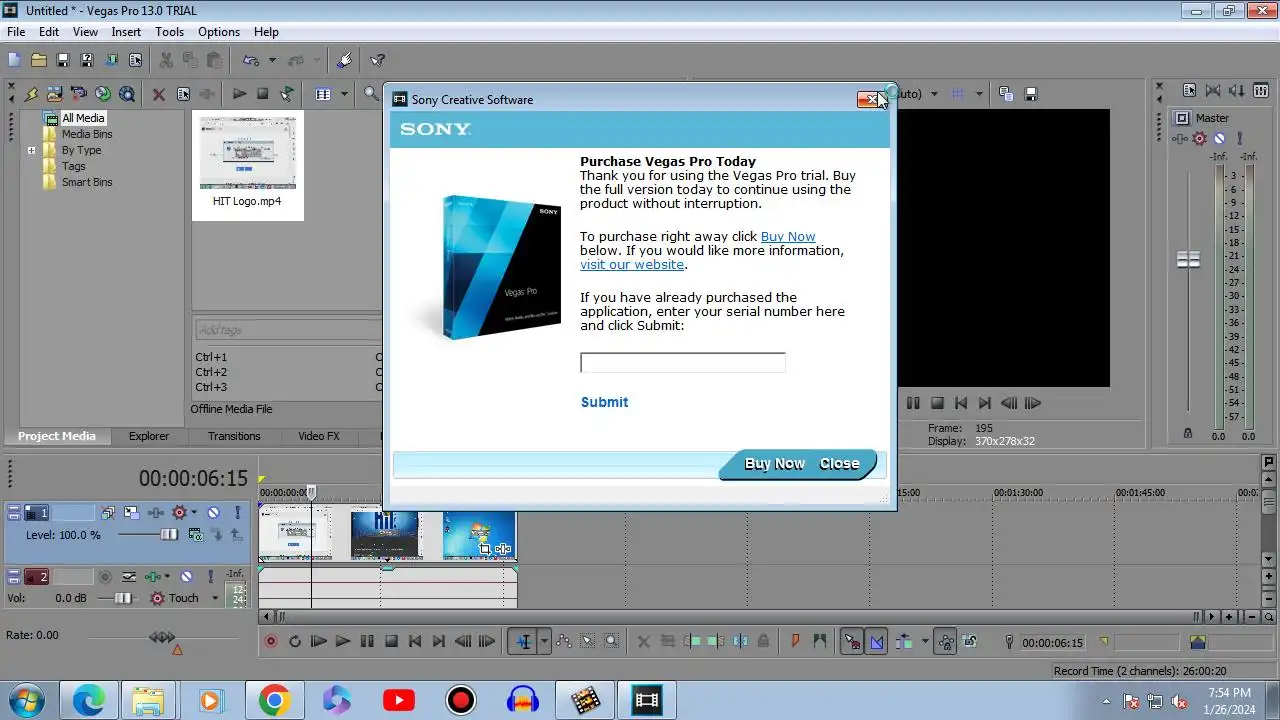Image resolution: width=1280 pixels, height=720 pixels.
Task: Select the All Media bin
Action: (x=82, y=118)
